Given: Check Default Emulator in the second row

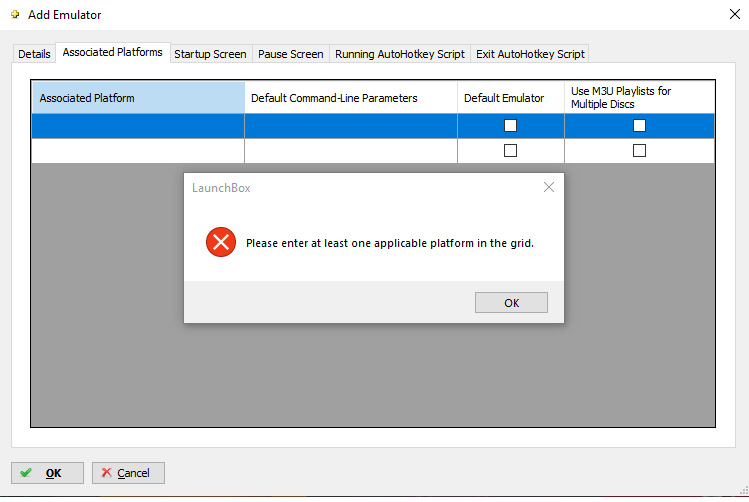Looking at the screenshot, I should click(x=510, y=150).
